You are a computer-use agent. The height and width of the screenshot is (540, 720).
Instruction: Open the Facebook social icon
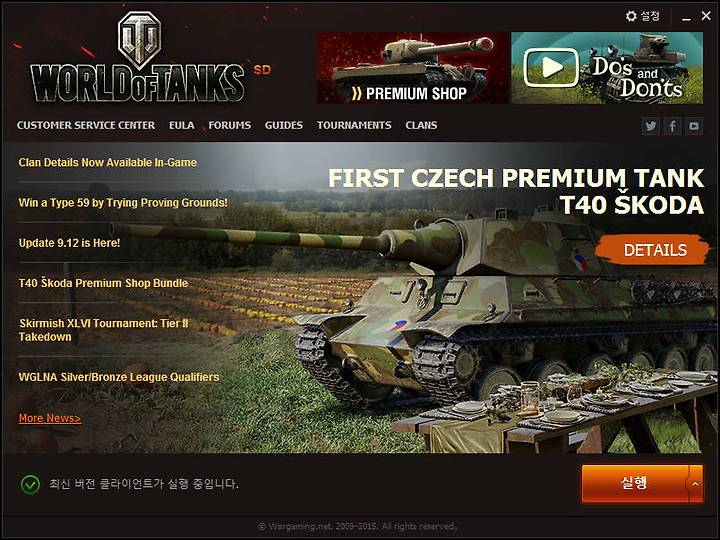coord(672,126)
